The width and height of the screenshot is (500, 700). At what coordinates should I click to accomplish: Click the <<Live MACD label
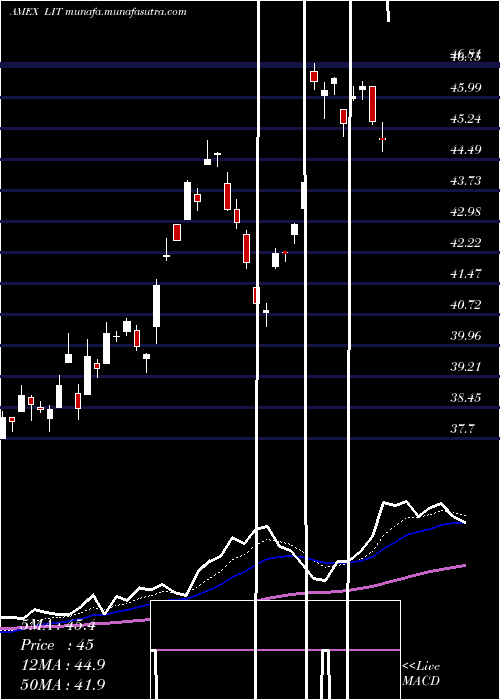pos(421,674)
